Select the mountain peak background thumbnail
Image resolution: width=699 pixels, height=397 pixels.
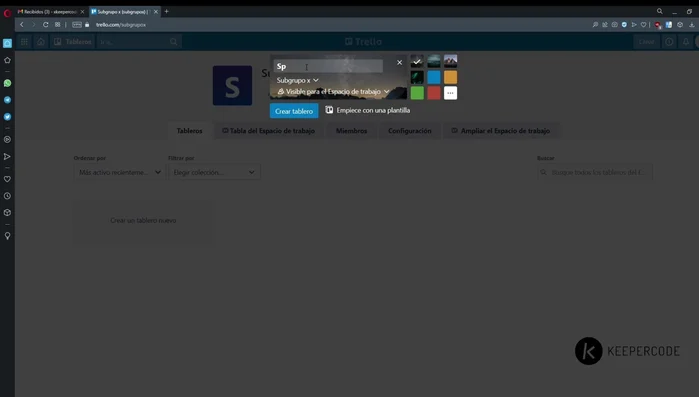[x=450, y=61]
